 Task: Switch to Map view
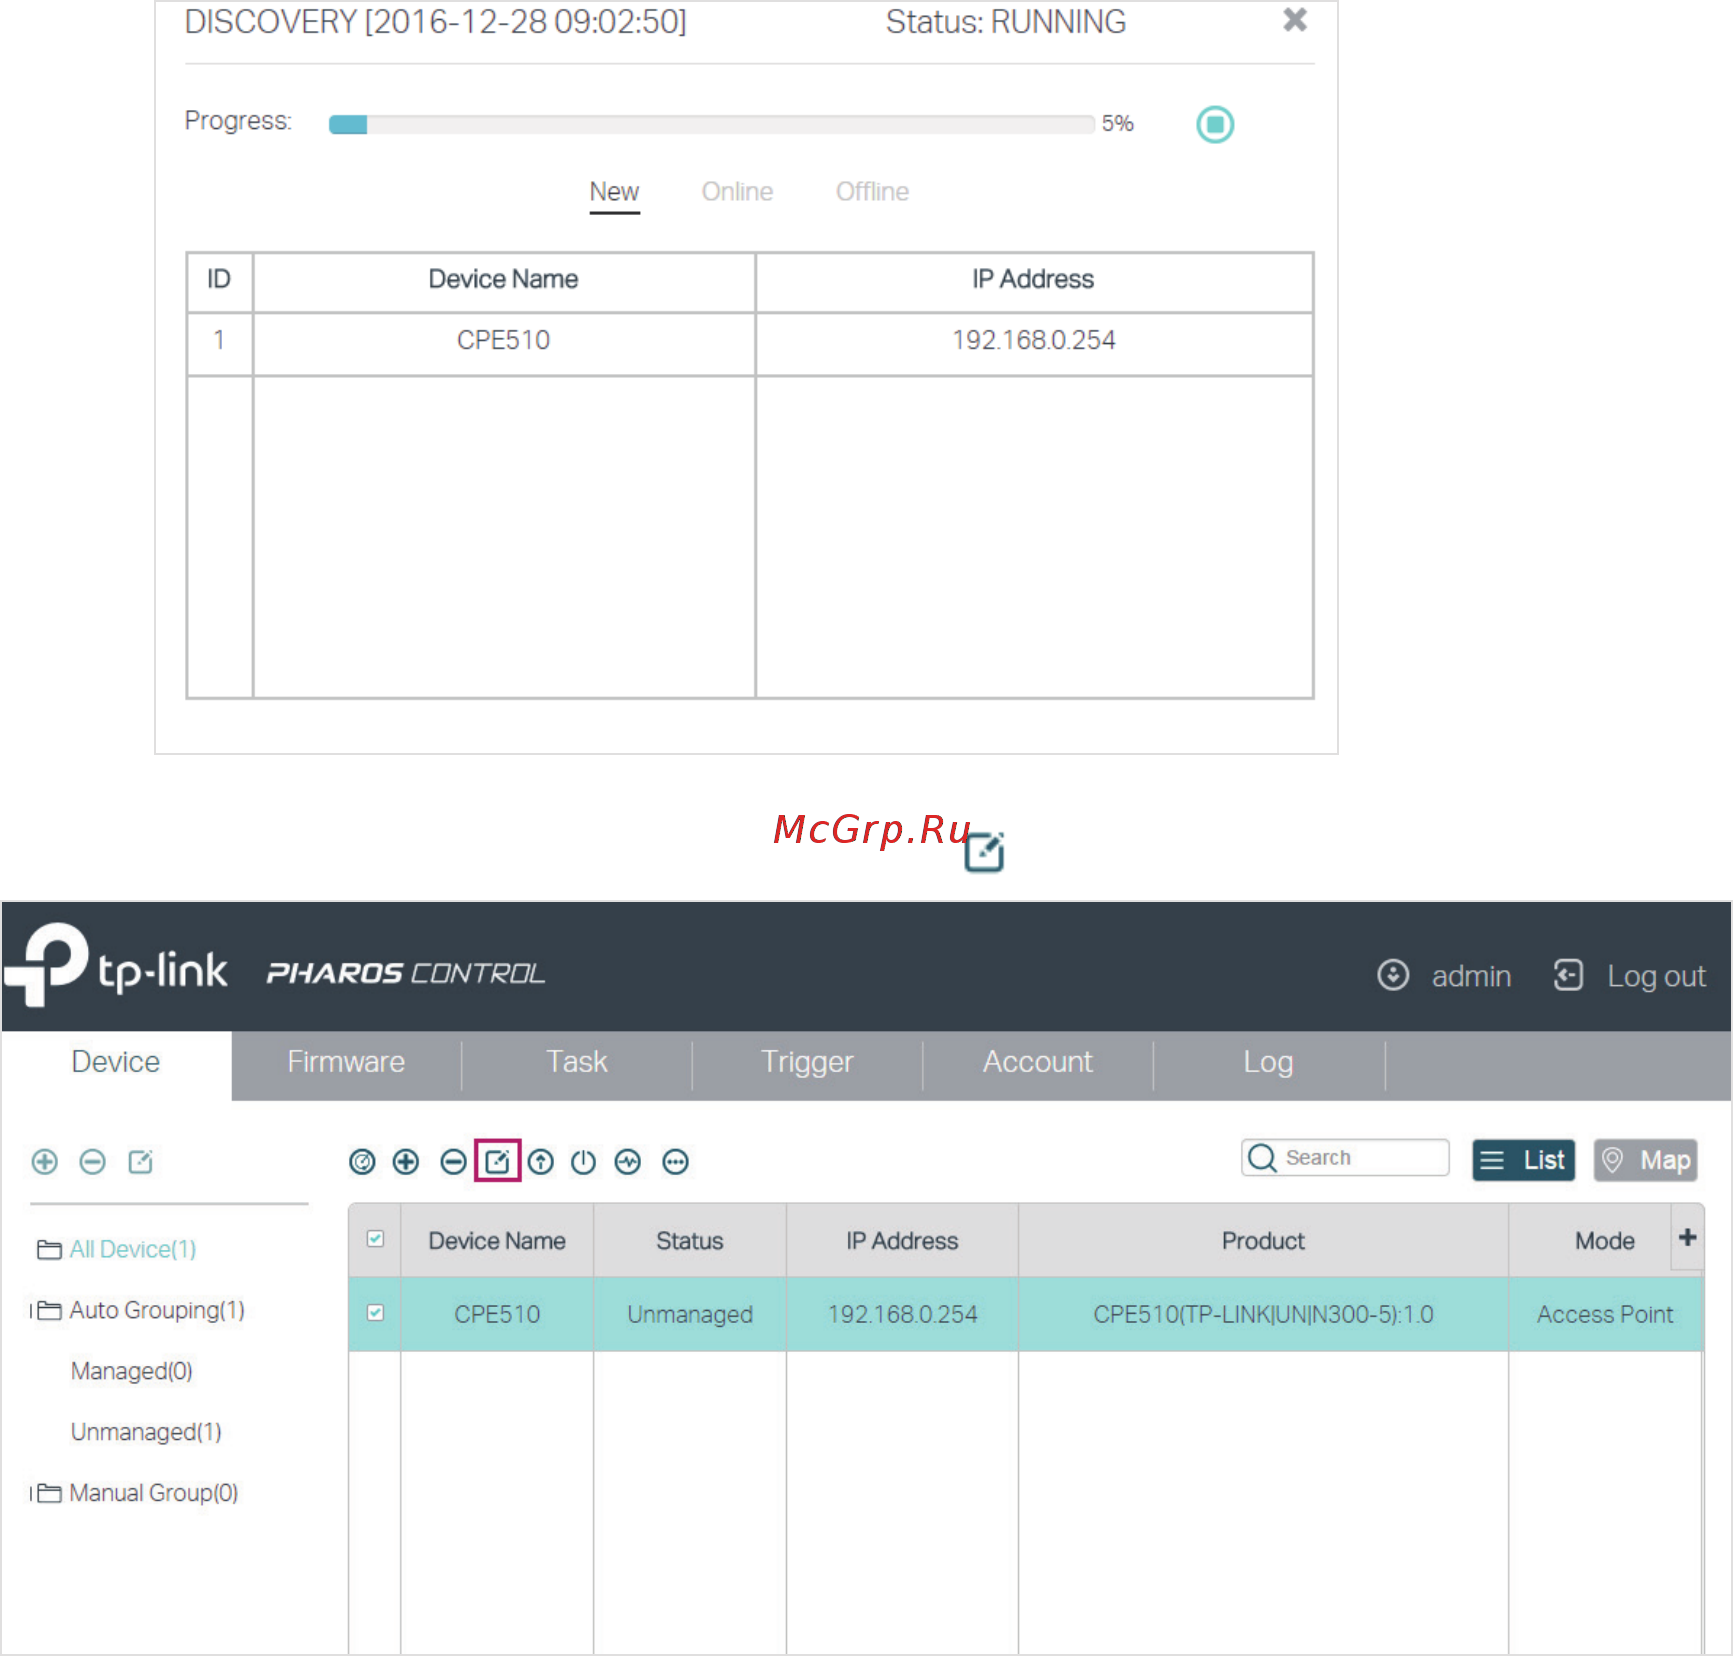(x=1645, y=1161)
